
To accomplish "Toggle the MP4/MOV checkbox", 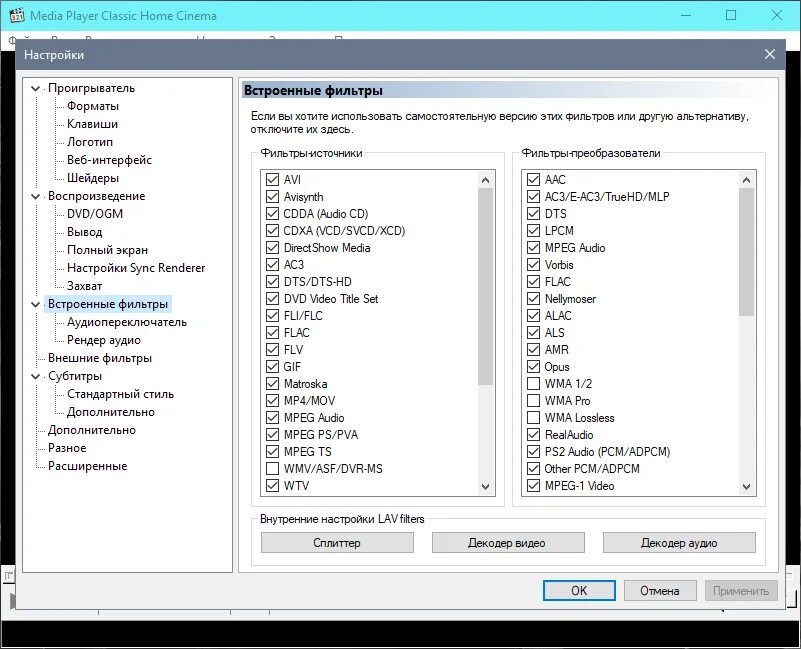I will 272,401.
